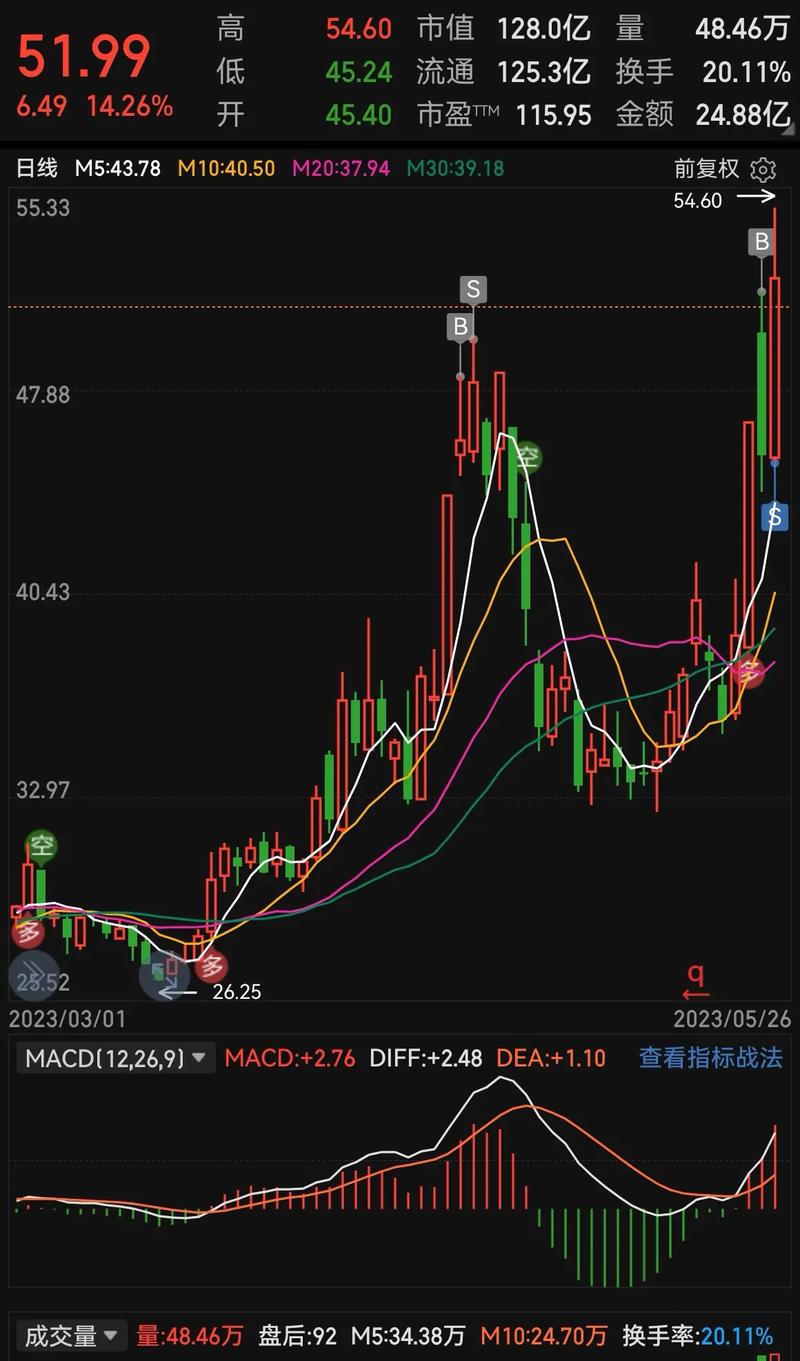The height and width of the screenshot is (1361, 800).
Task: Toggle the M20 moving average line label
Action: point(340,168)
